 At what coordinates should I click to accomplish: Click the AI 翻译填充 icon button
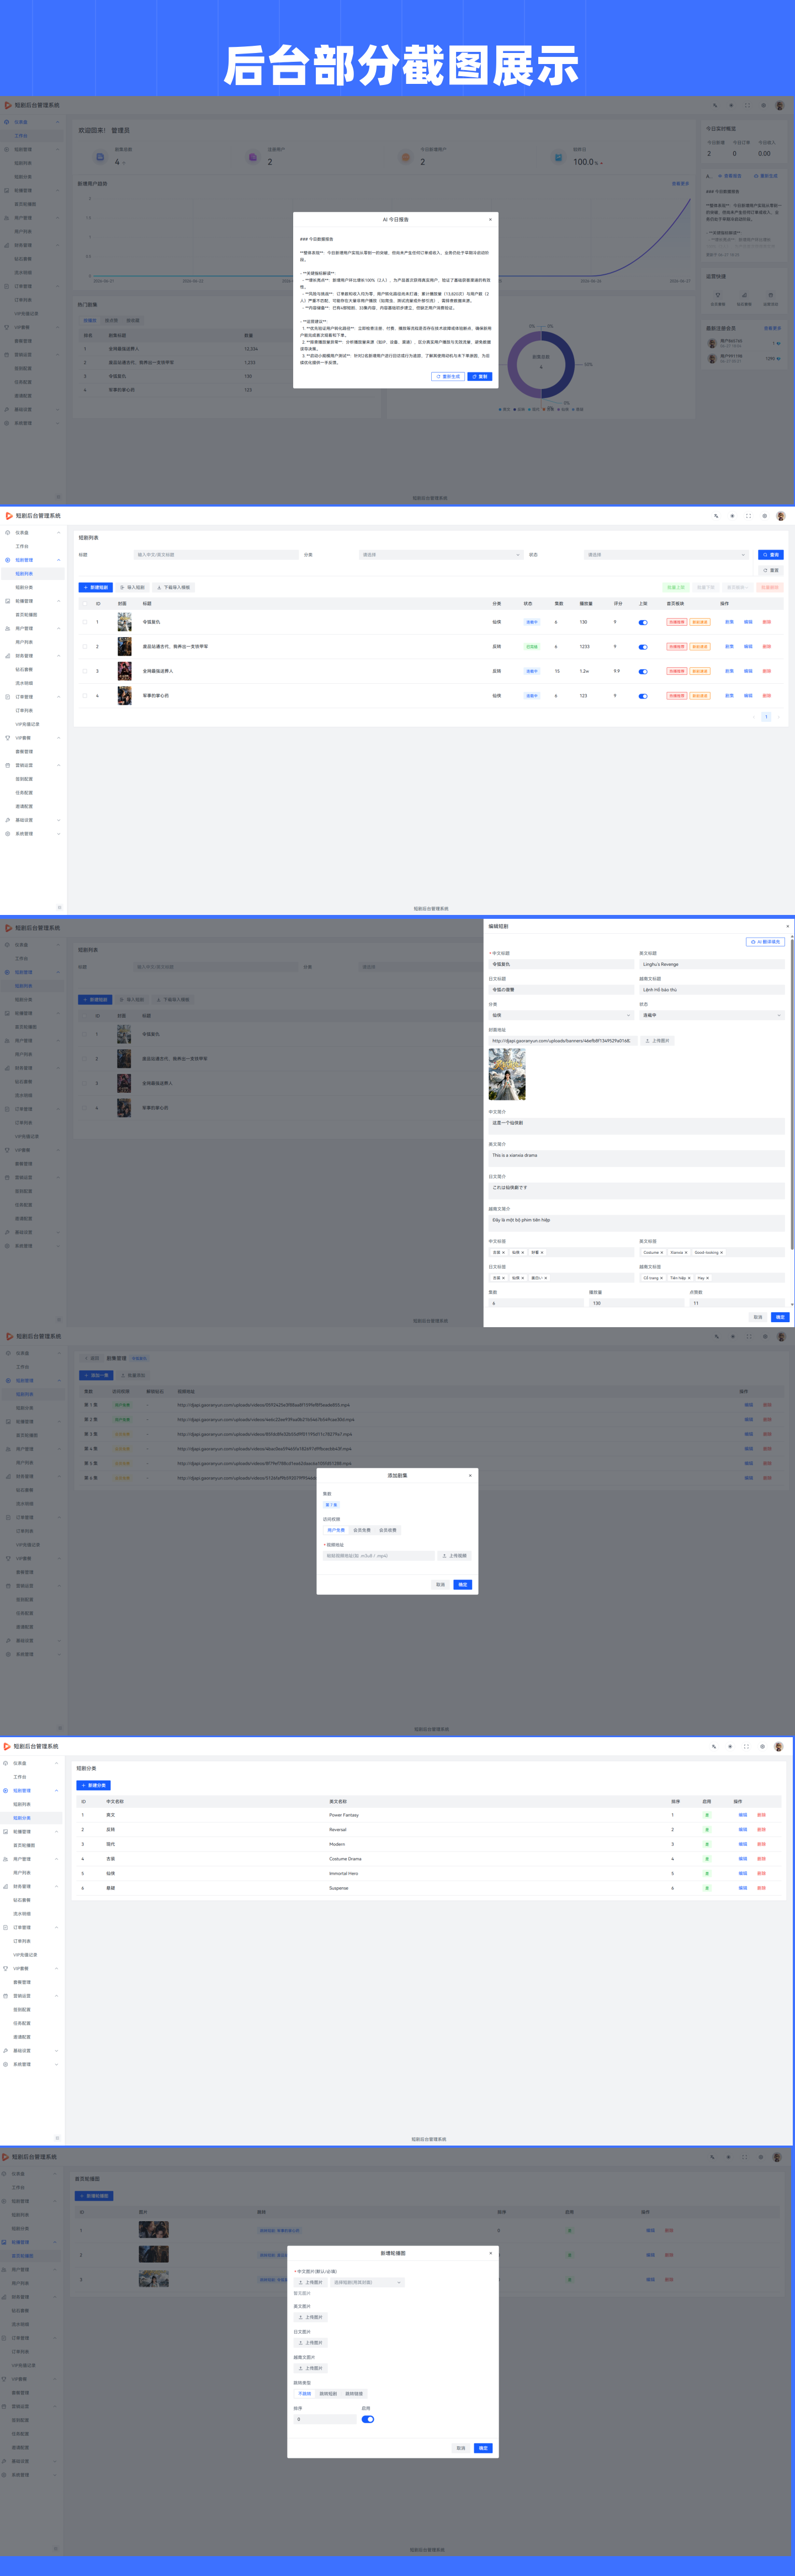pos(765,941)
